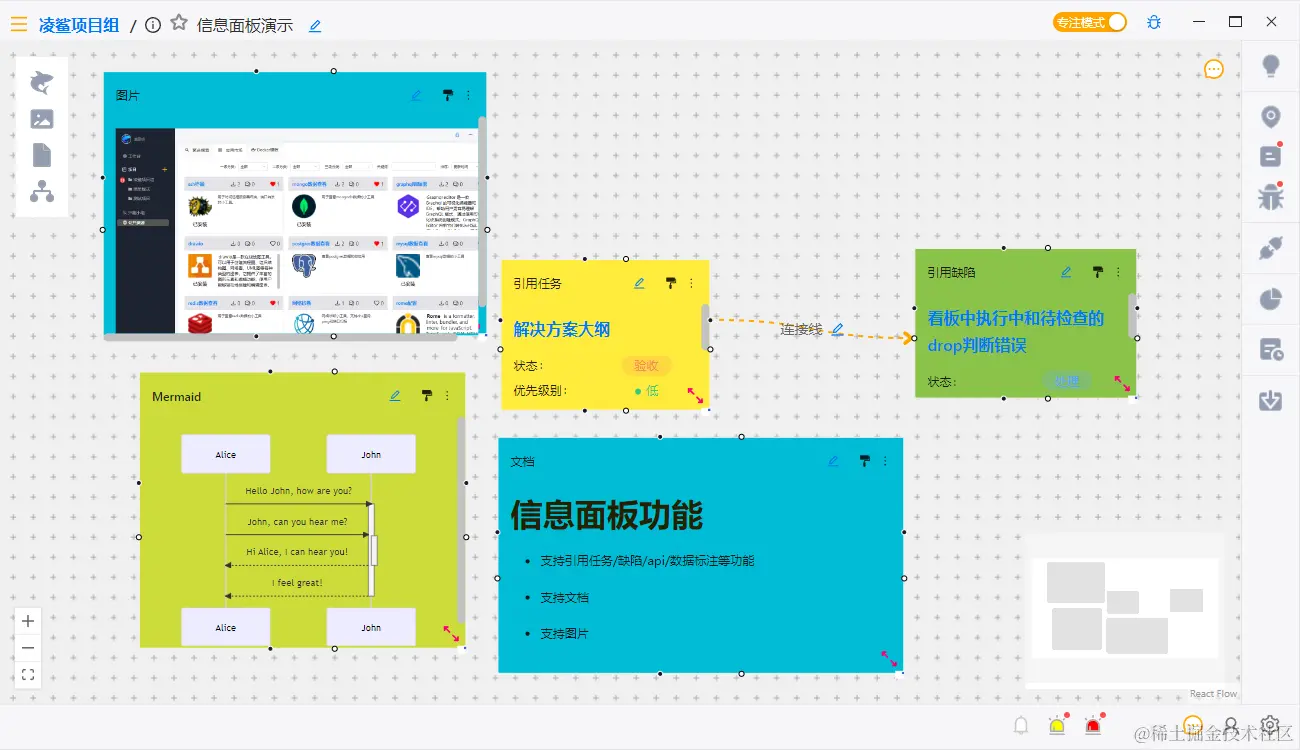Screen dimensions: 1300x750
Task: Open the 文档 node more options menu
Action: pos(885,462)
